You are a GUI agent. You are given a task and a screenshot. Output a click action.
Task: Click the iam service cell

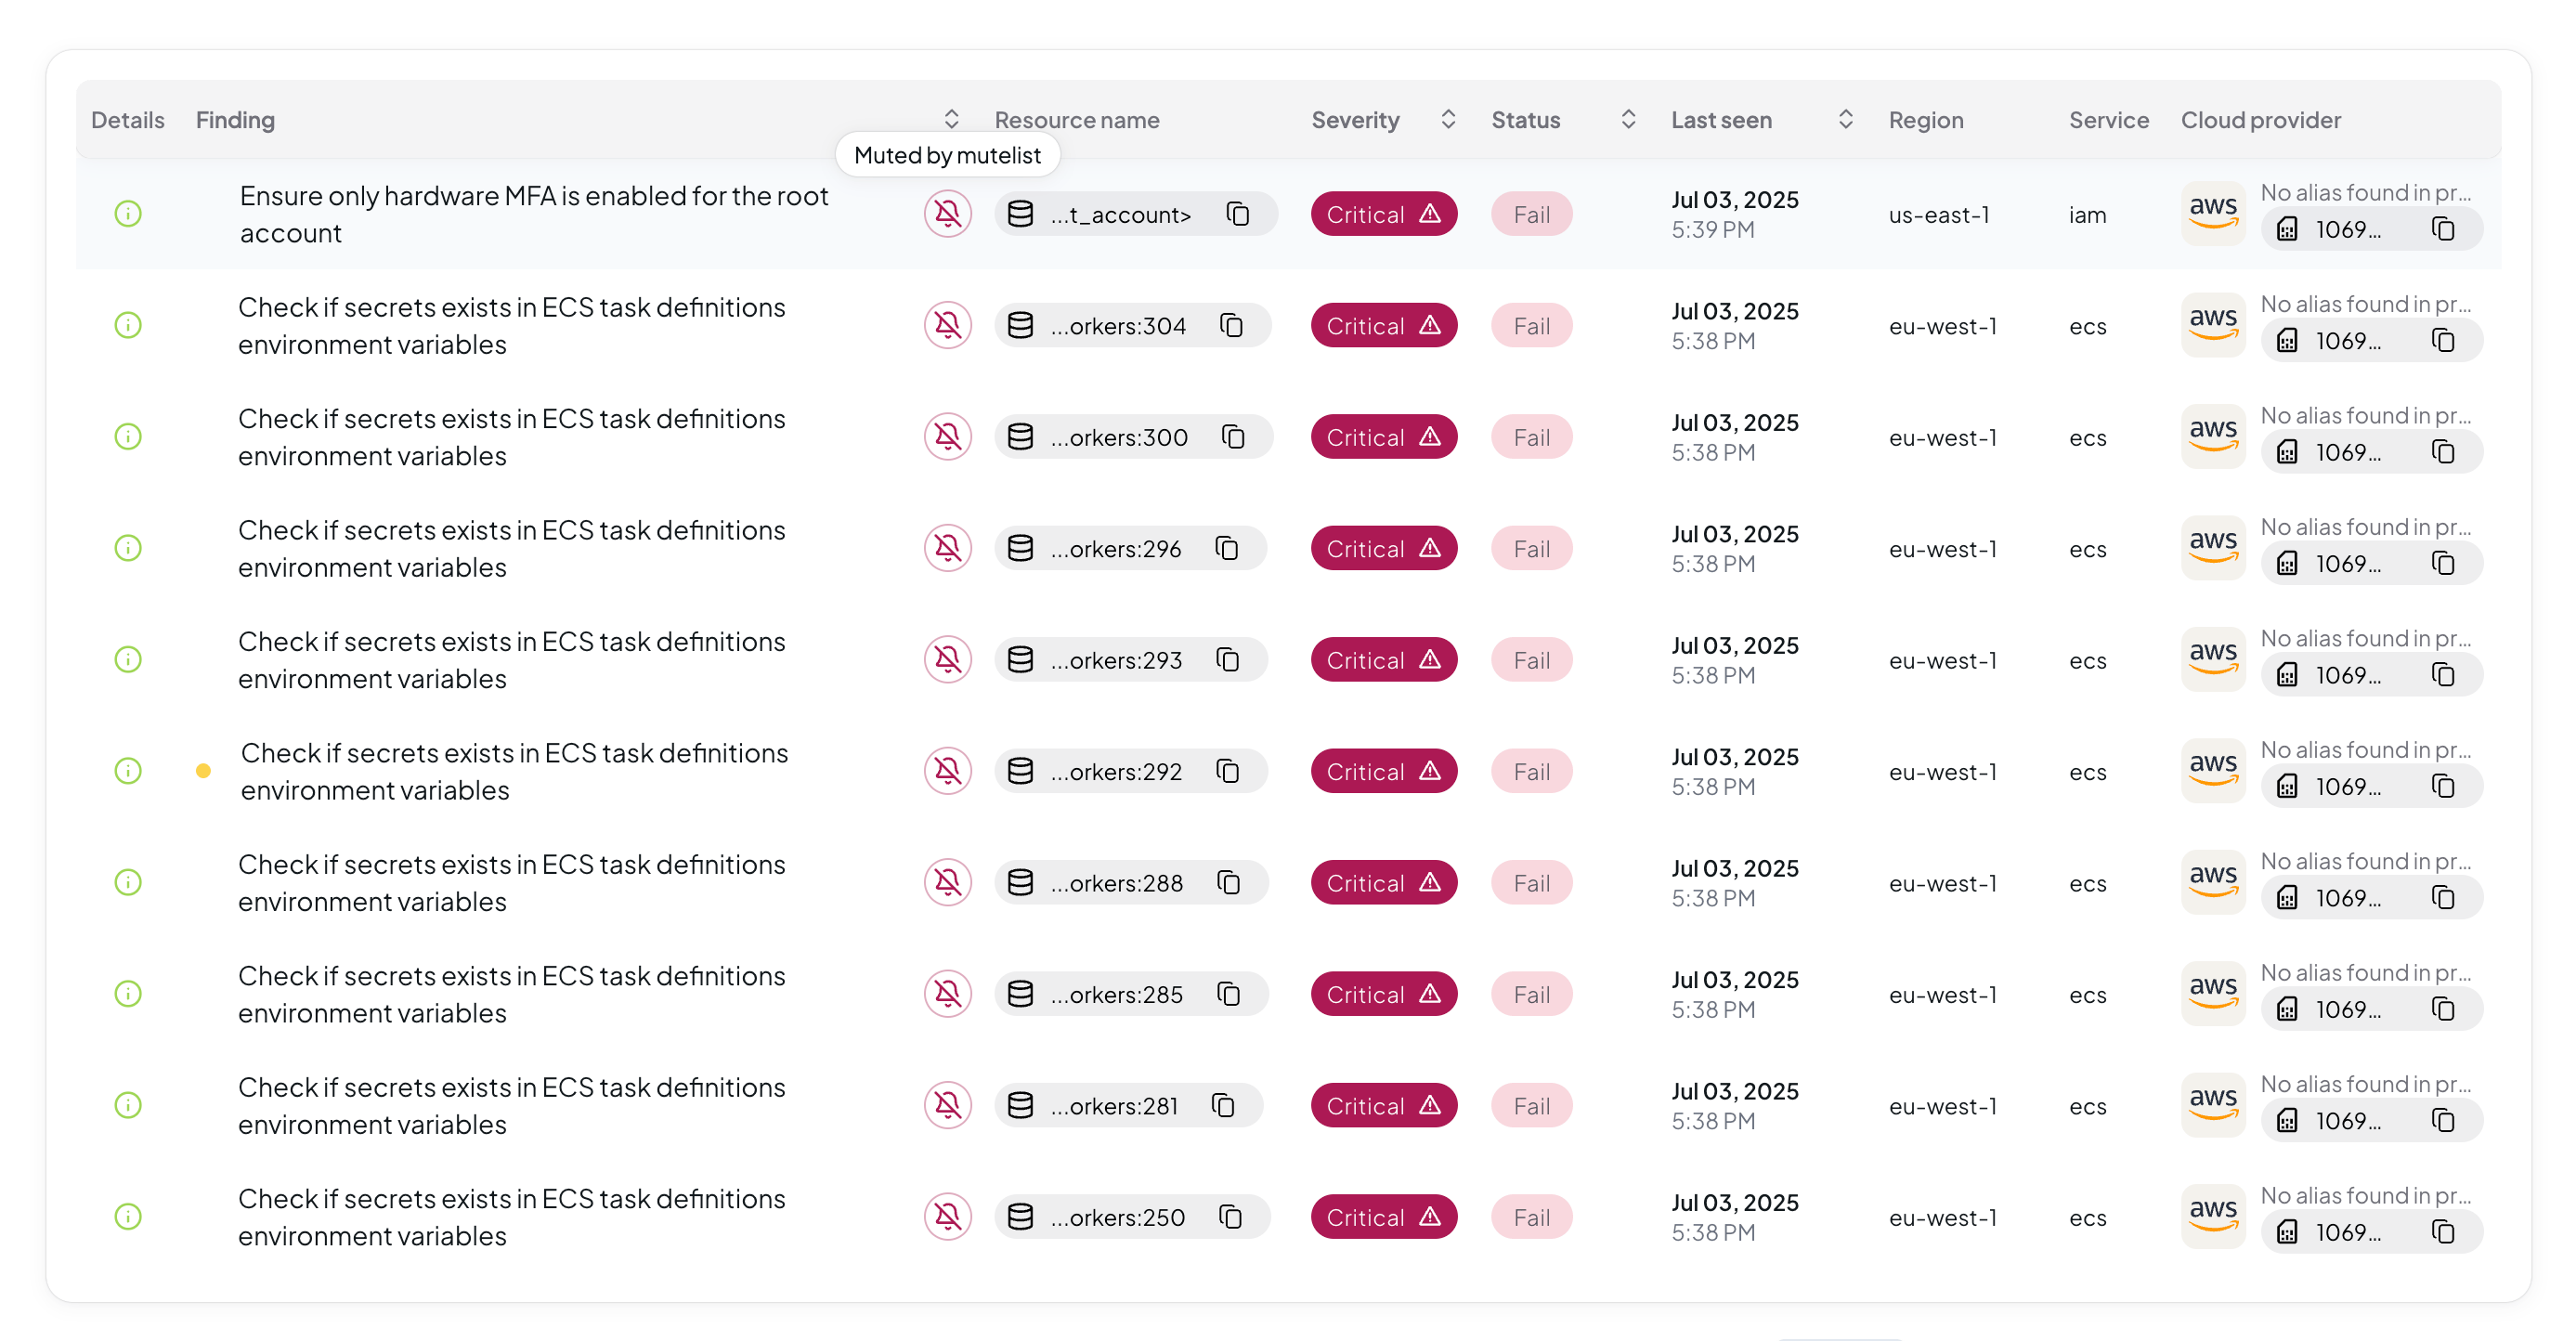pyautogui.click(x=2087, y=214)
